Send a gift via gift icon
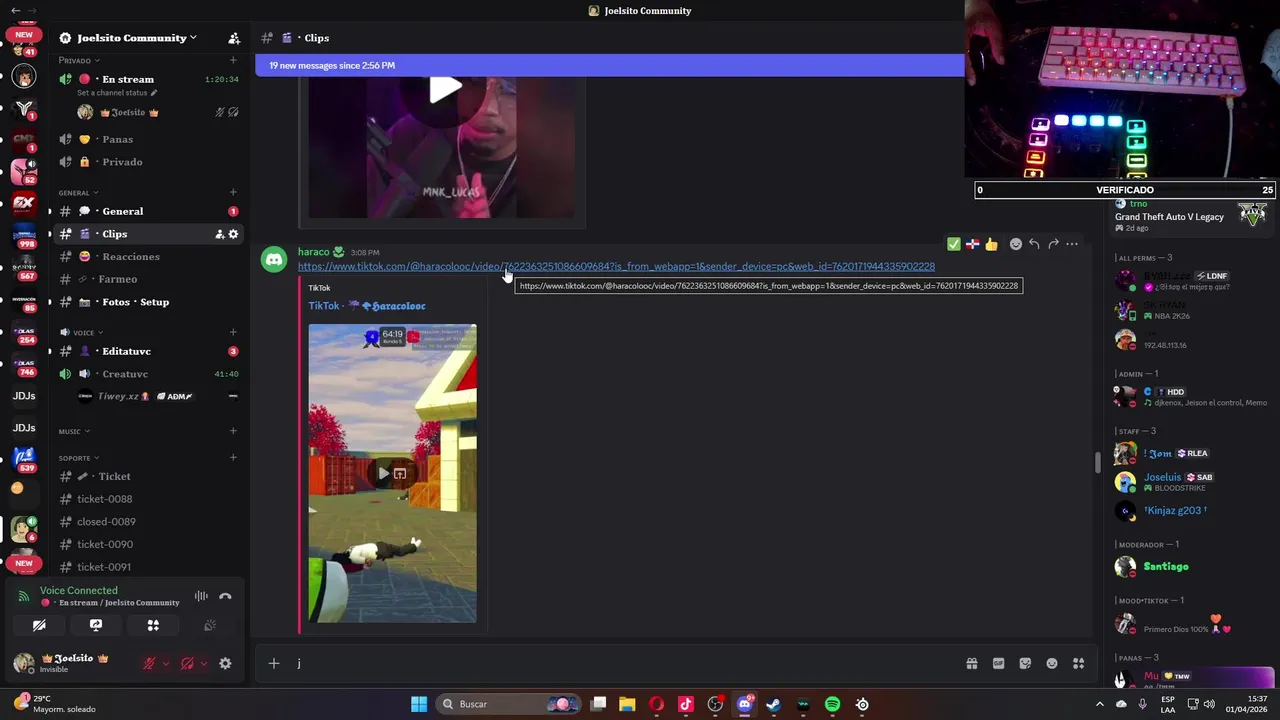The width and height of the screenshot is (1280, 720). (971, 663)
